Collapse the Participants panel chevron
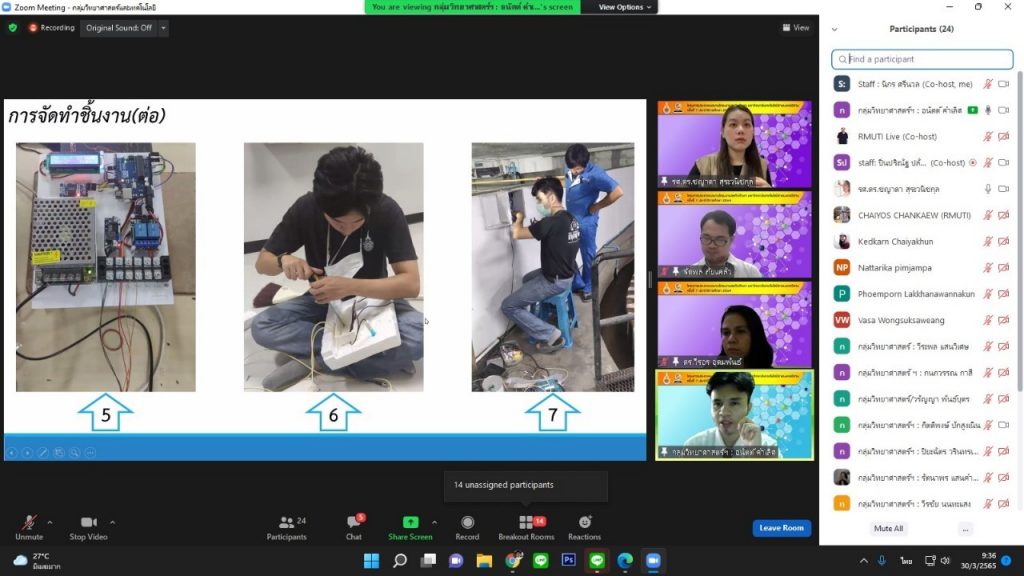 point(835,29)
